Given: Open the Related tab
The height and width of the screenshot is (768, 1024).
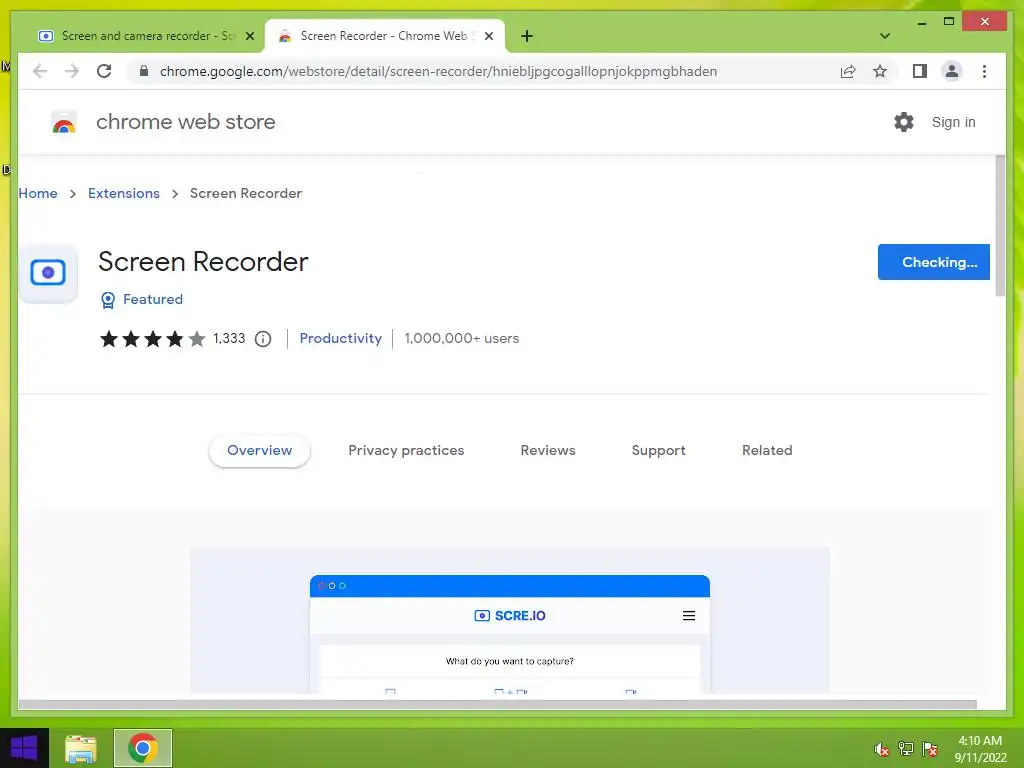Looking at the screenshot, I should point(767,451).
